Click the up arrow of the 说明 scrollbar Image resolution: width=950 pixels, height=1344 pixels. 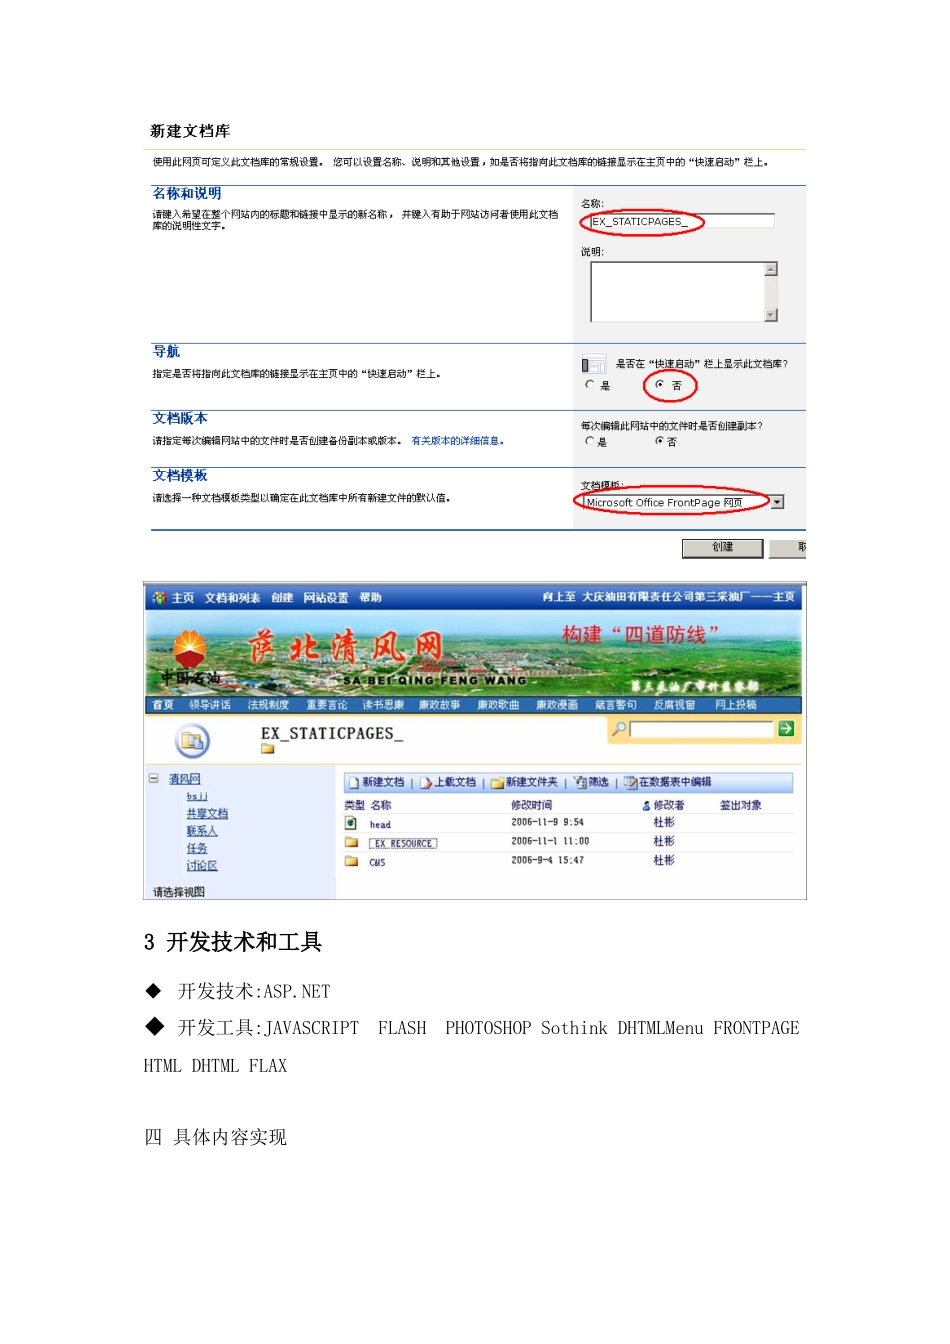pyautogui.click(x=771, y=269)
